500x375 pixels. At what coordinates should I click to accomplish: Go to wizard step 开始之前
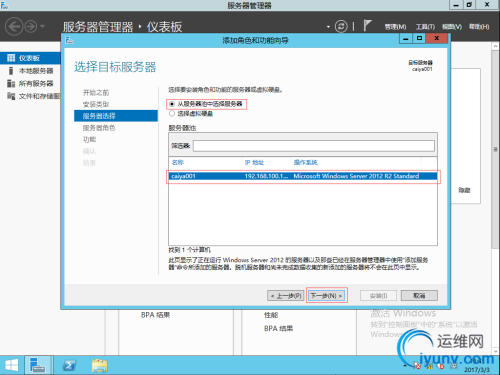(96, 93)
